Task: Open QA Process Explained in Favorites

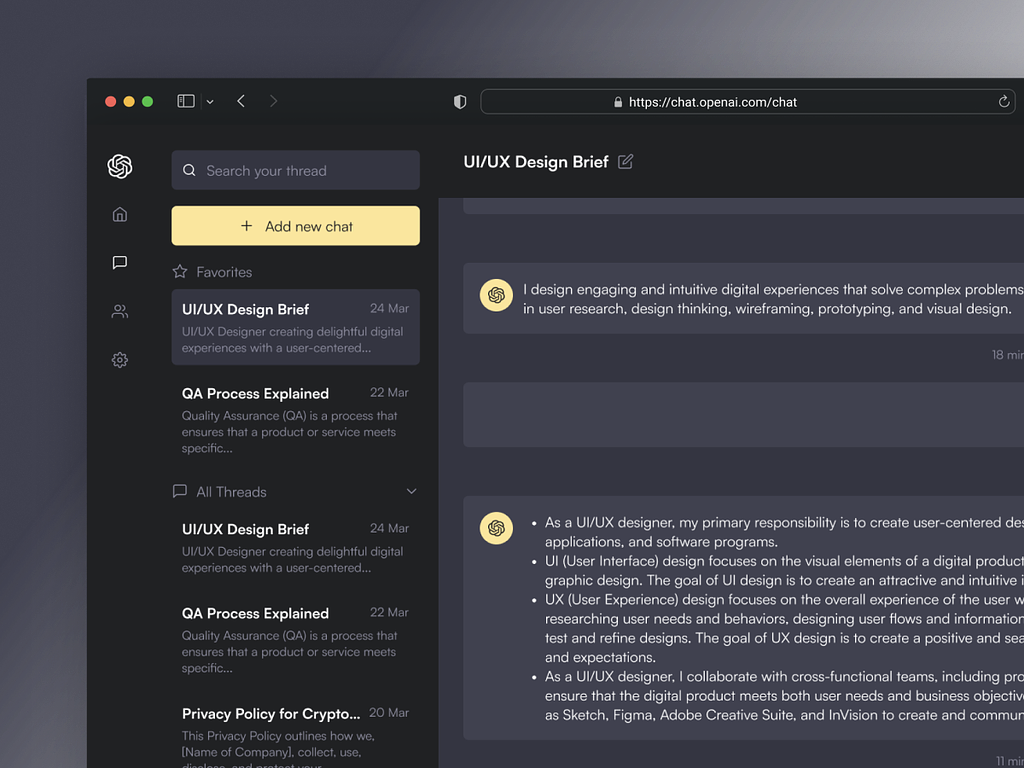Action: 296,419
